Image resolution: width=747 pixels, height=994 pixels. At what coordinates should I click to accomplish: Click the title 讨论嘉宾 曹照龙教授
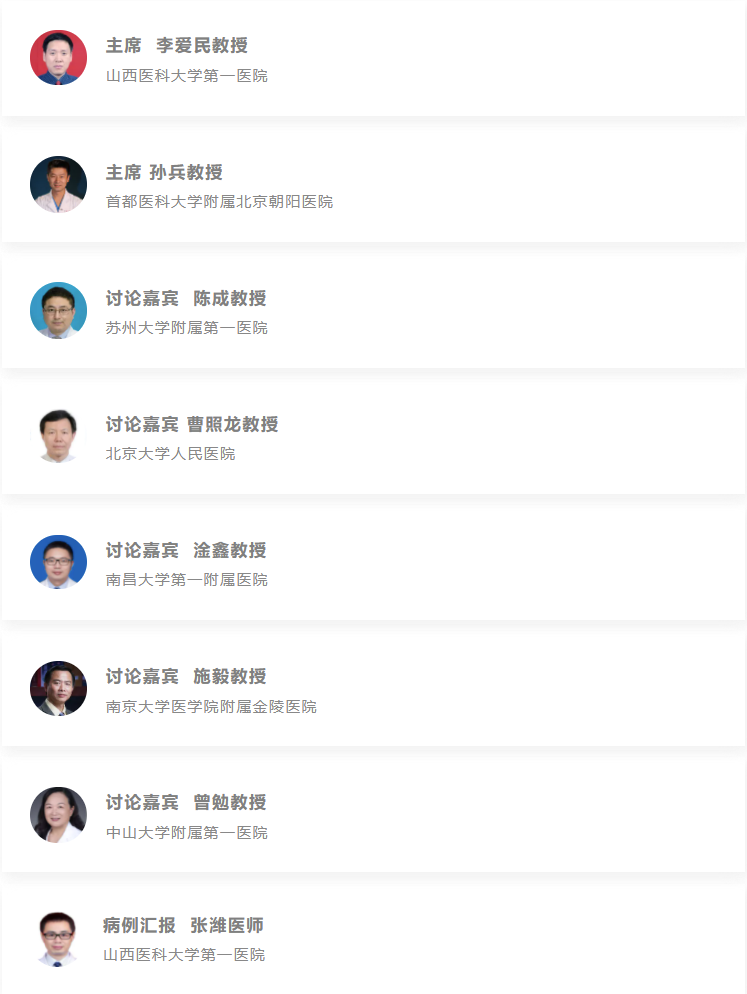coord(192,424)
